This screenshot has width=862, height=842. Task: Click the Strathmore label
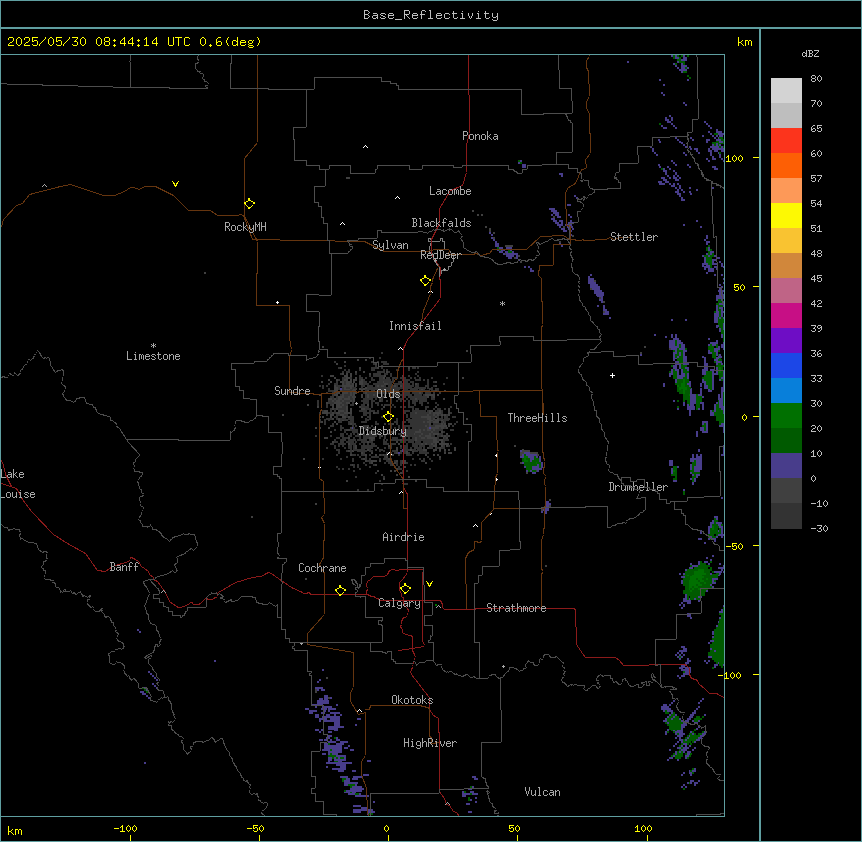[x=516, y=608]
